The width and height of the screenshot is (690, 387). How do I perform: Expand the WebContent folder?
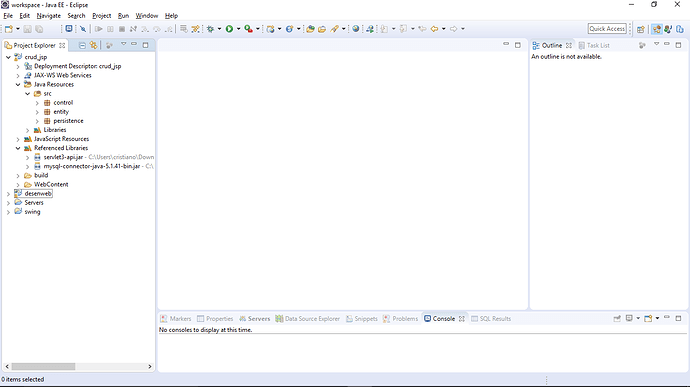tap(18, 185)
